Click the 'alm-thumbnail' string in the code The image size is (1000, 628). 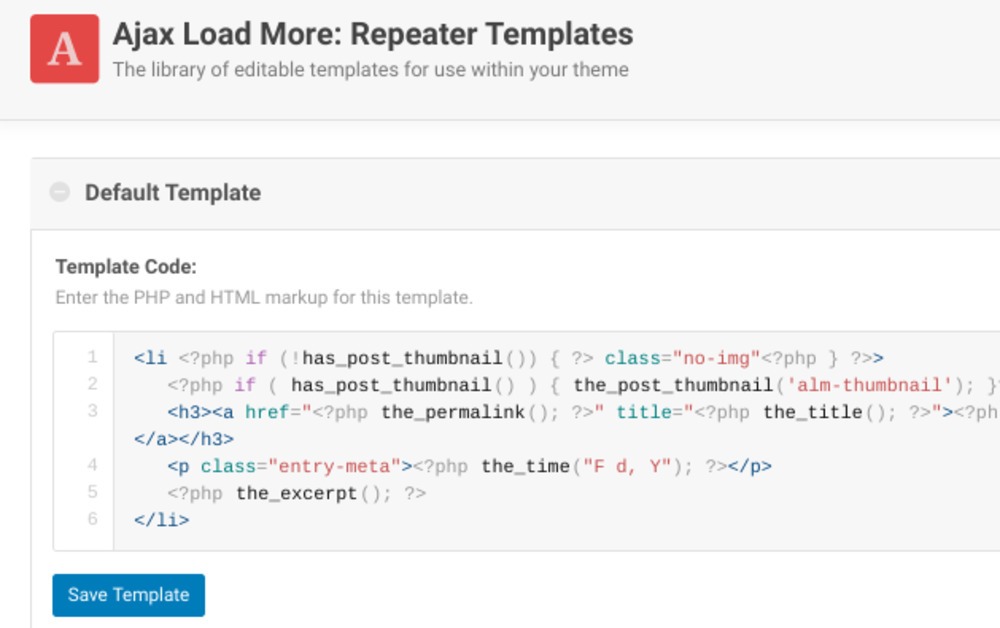[x=881, y=385]
